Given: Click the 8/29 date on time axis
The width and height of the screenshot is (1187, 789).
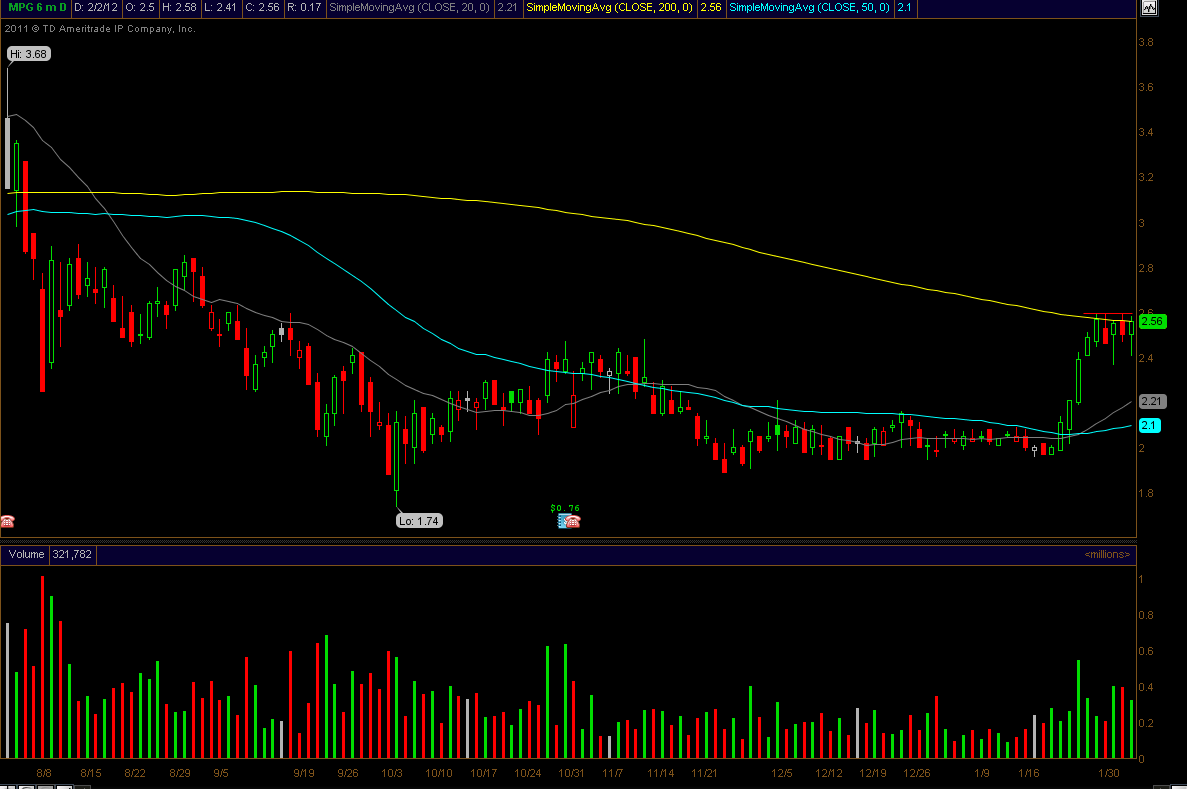Looking at the screenshot, I should click(180, 773).
